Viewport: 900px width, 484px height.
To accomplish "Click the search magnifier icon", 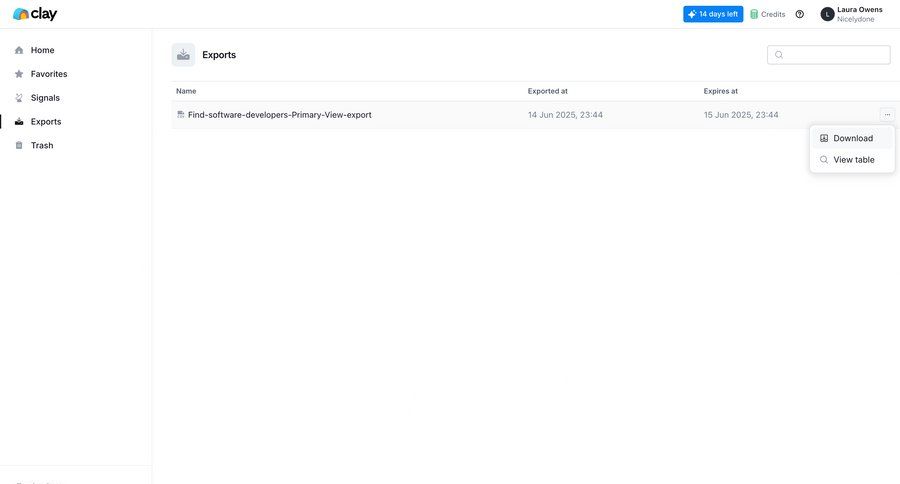I will click(x=779, y=55).
